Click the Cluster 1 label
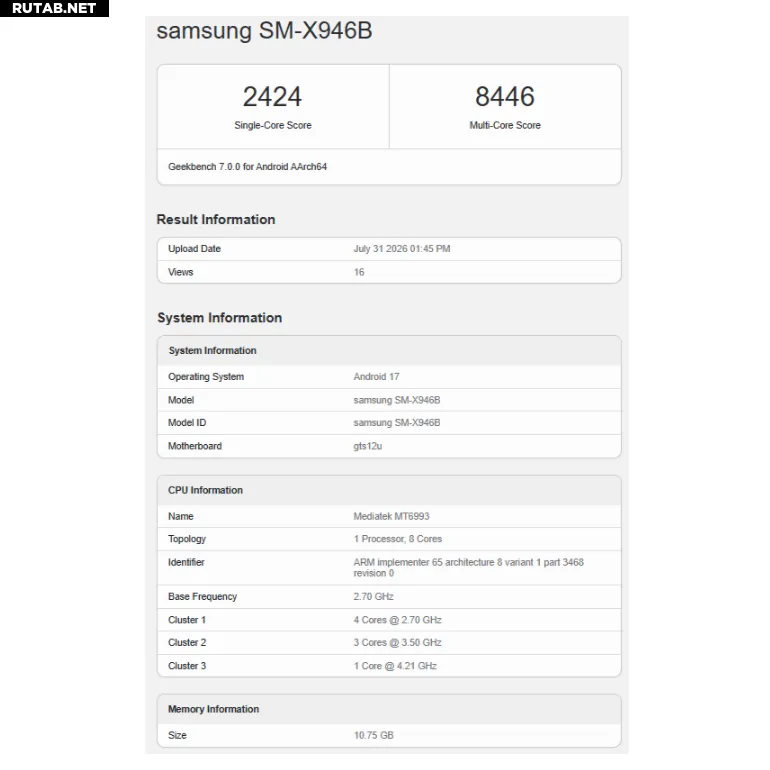Viewport: 770px width, 770px height. 187,620
